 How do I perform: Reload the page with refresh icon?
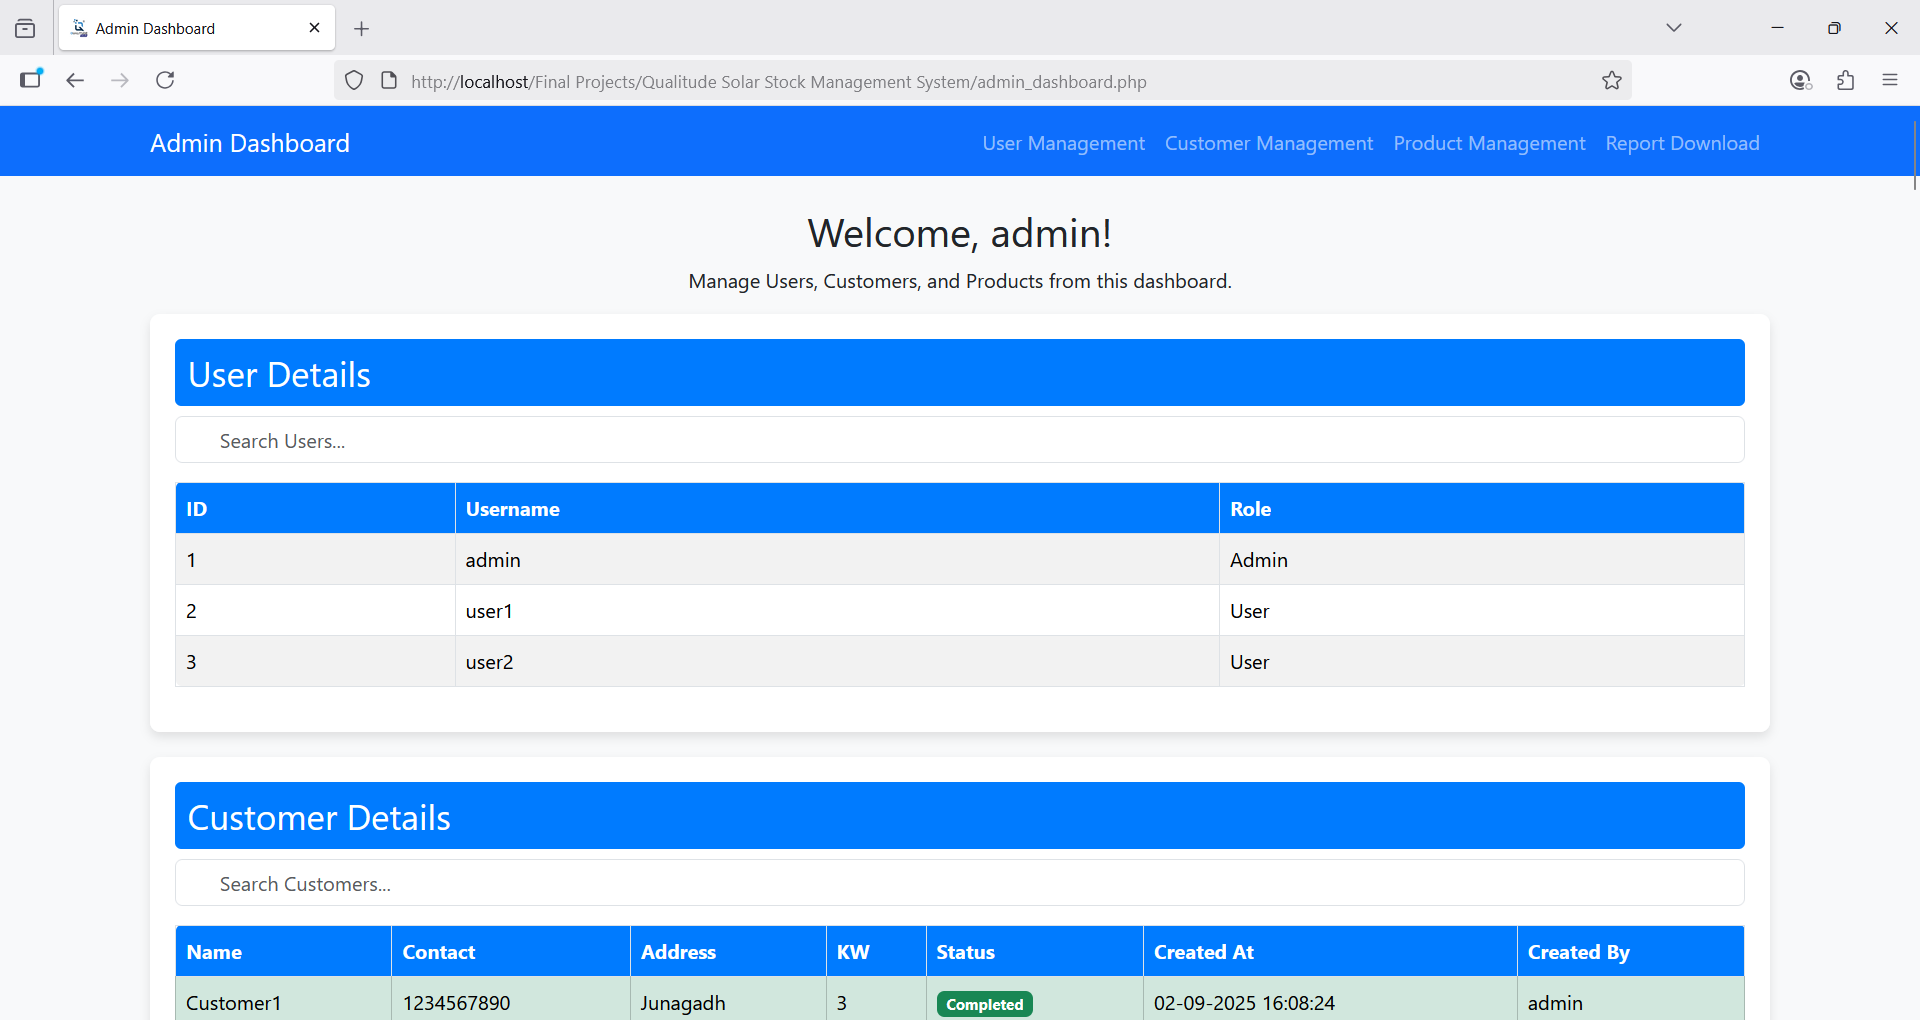click(x=165, y=80)
